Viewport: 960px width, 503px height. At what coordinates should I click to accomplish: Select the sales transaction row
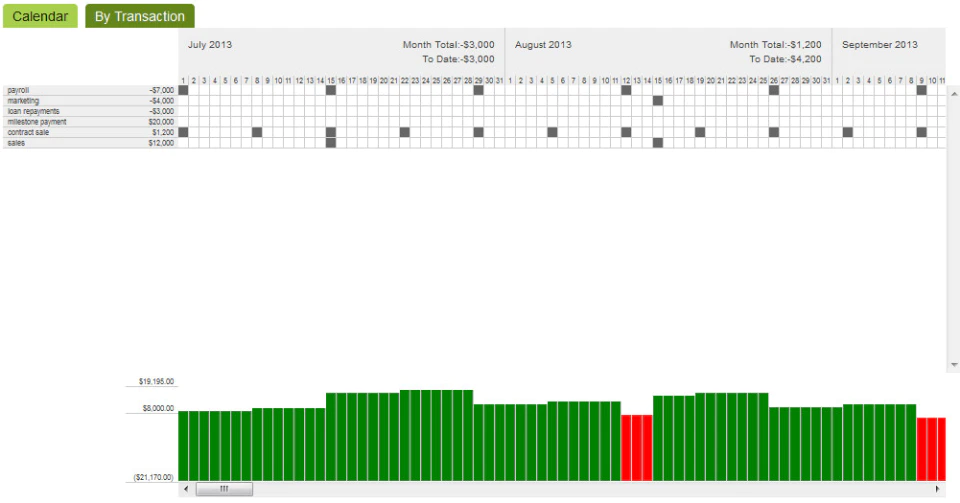[x=90, y=143]
